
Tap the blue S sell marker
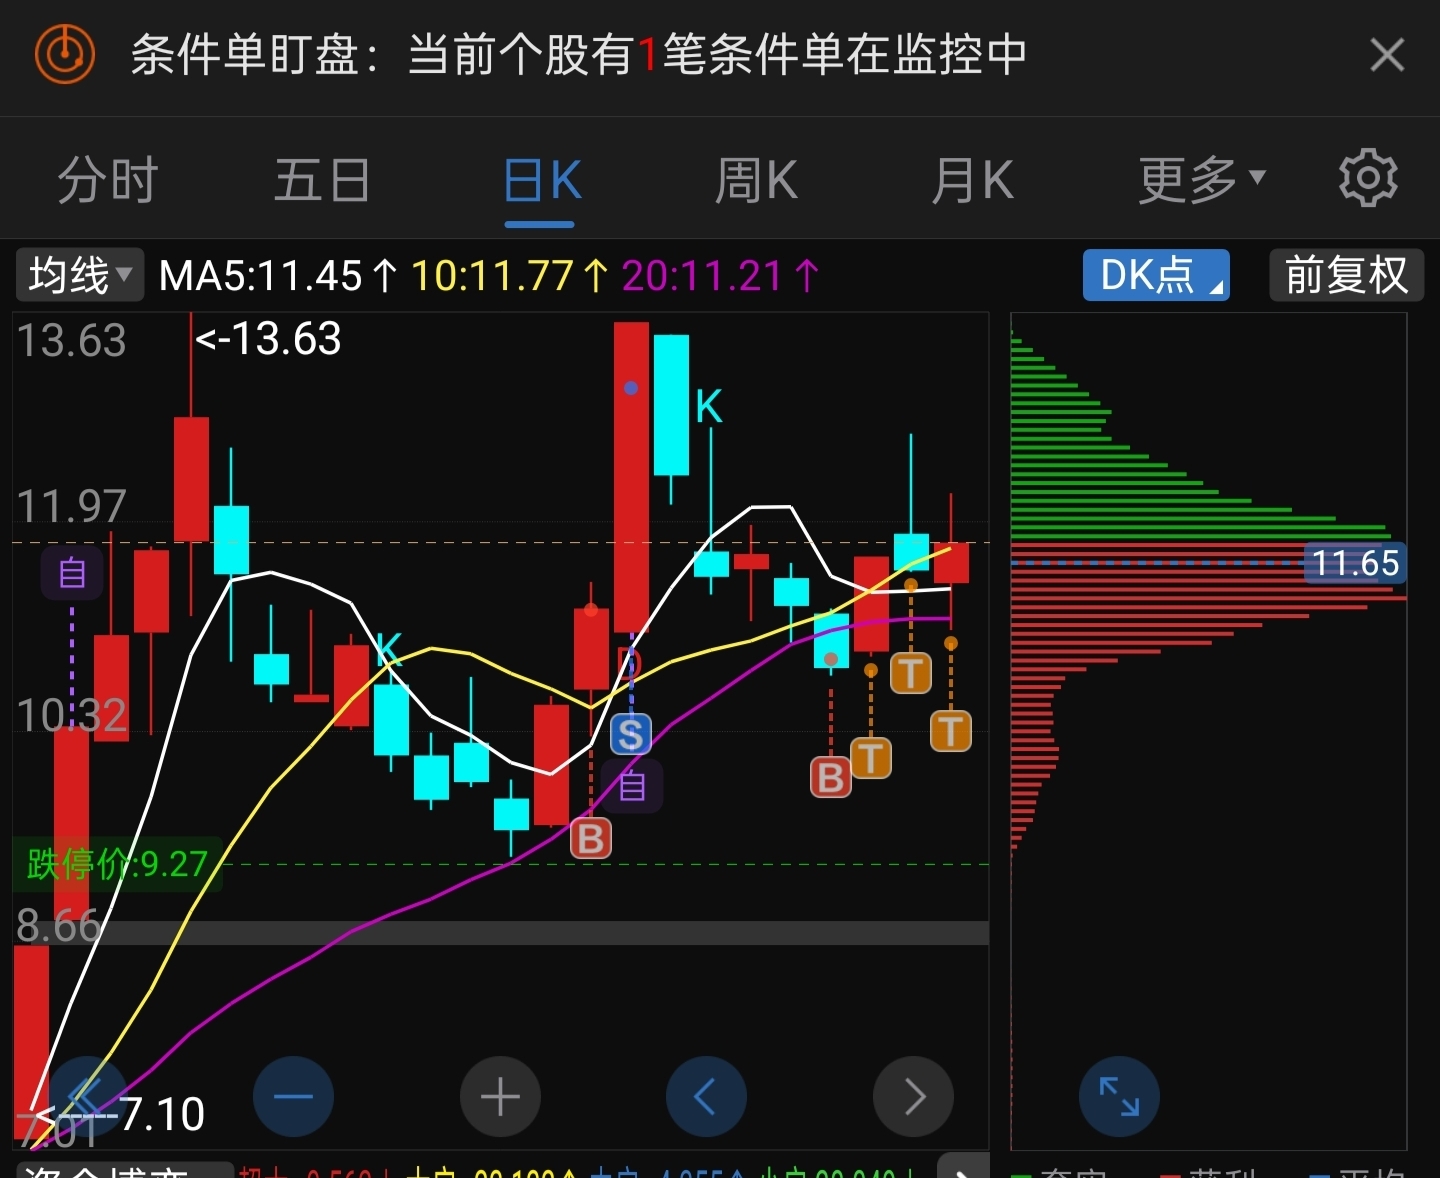tap(630, 735)
